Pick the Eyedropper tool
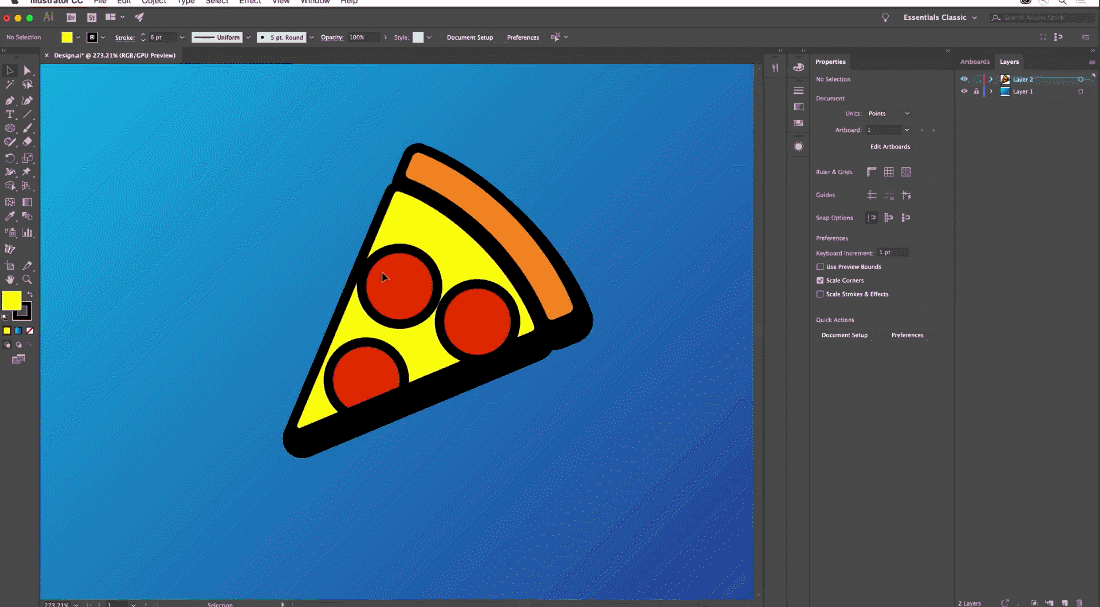Image resolution: width=1100 pixels, height=607 pixels. click(10, 216)
